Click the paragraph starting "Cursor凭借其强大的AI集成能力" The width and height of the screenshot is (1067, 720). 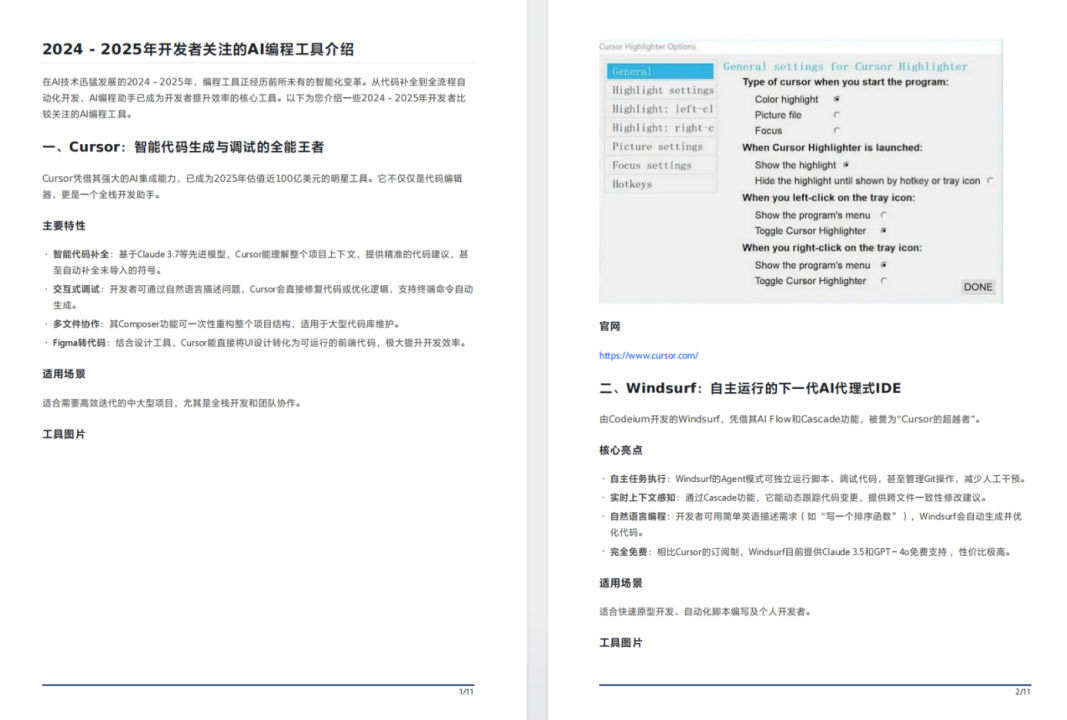coord(252,186)
